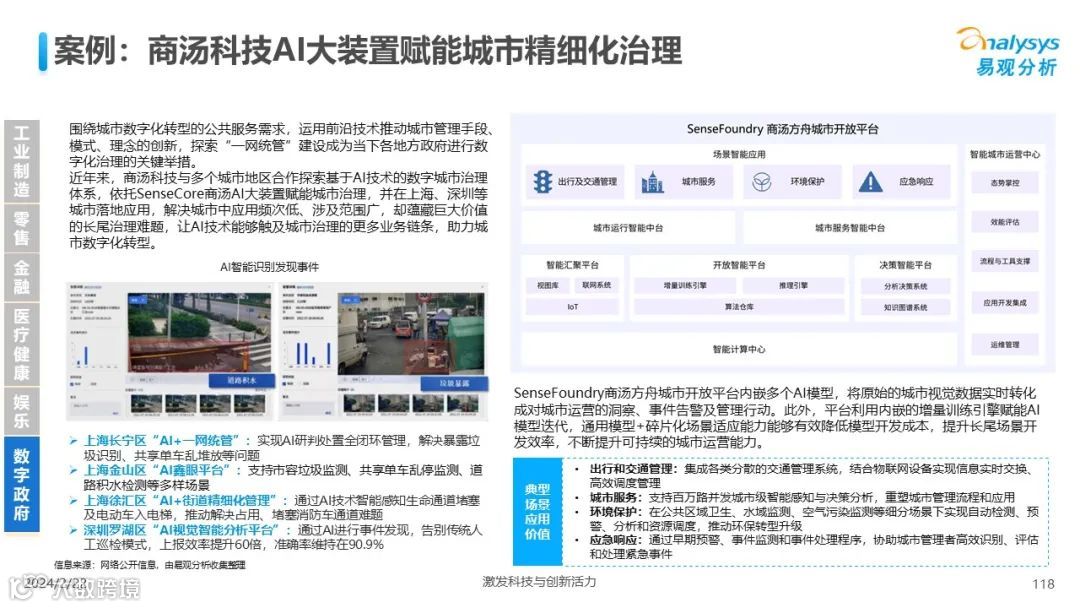Select the 医疗健康 sidebar tab
The width and height of the screenshot is (1080, 608).
[x=21, y=344]
